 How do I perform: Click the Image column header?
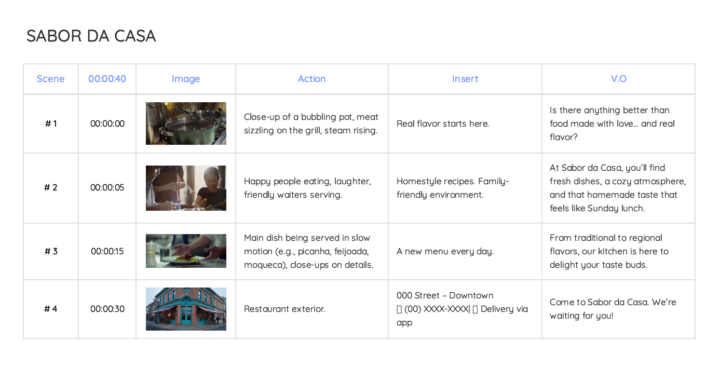pos(186,79)
